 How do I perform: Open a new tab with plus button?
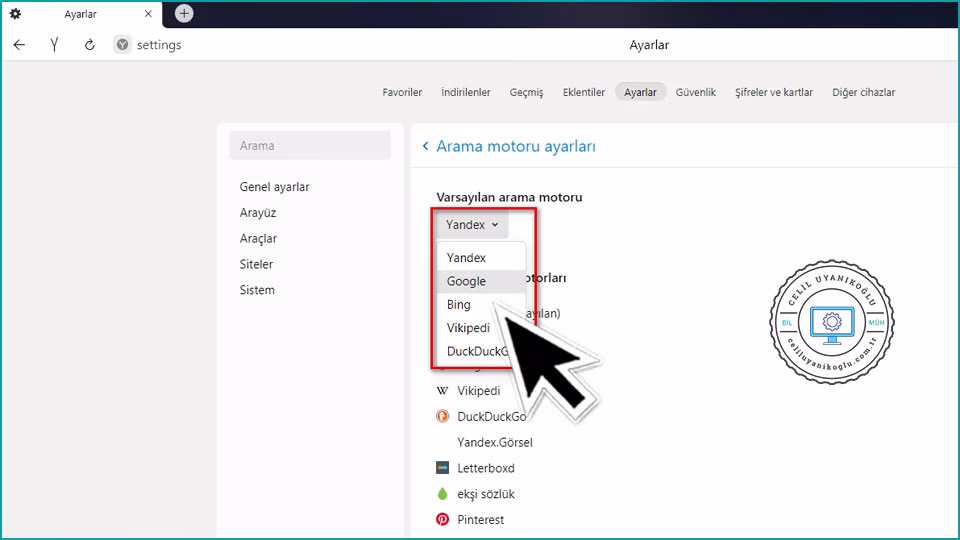[x=184, y=13]
